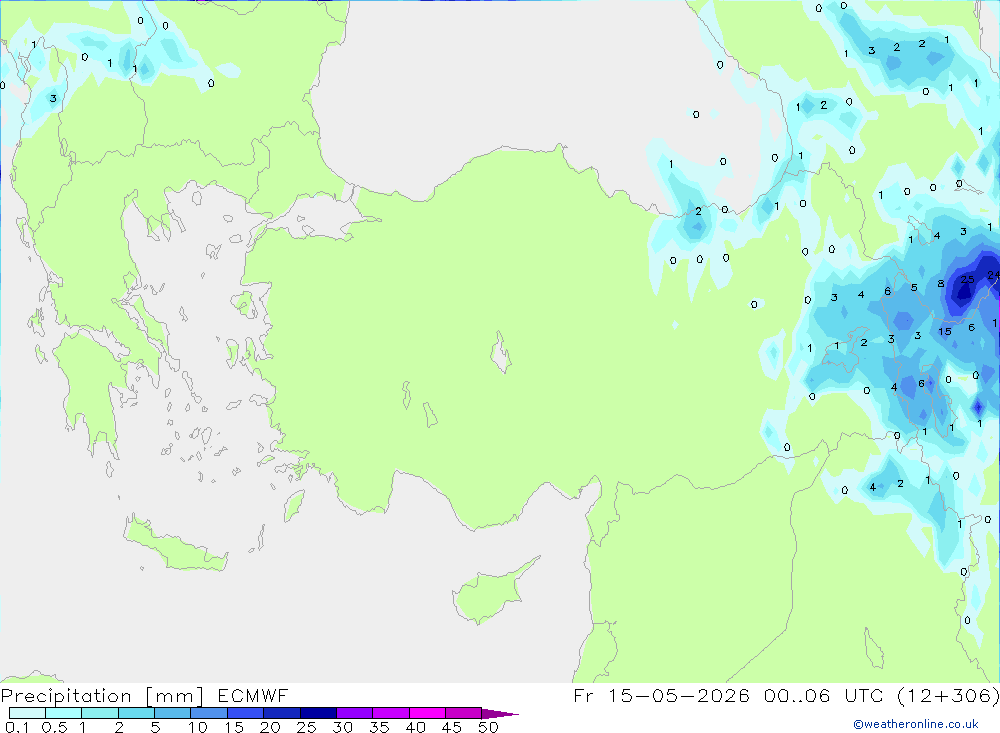Click the legend label "0.1"

pyautogui.click(x=17, y=727)
